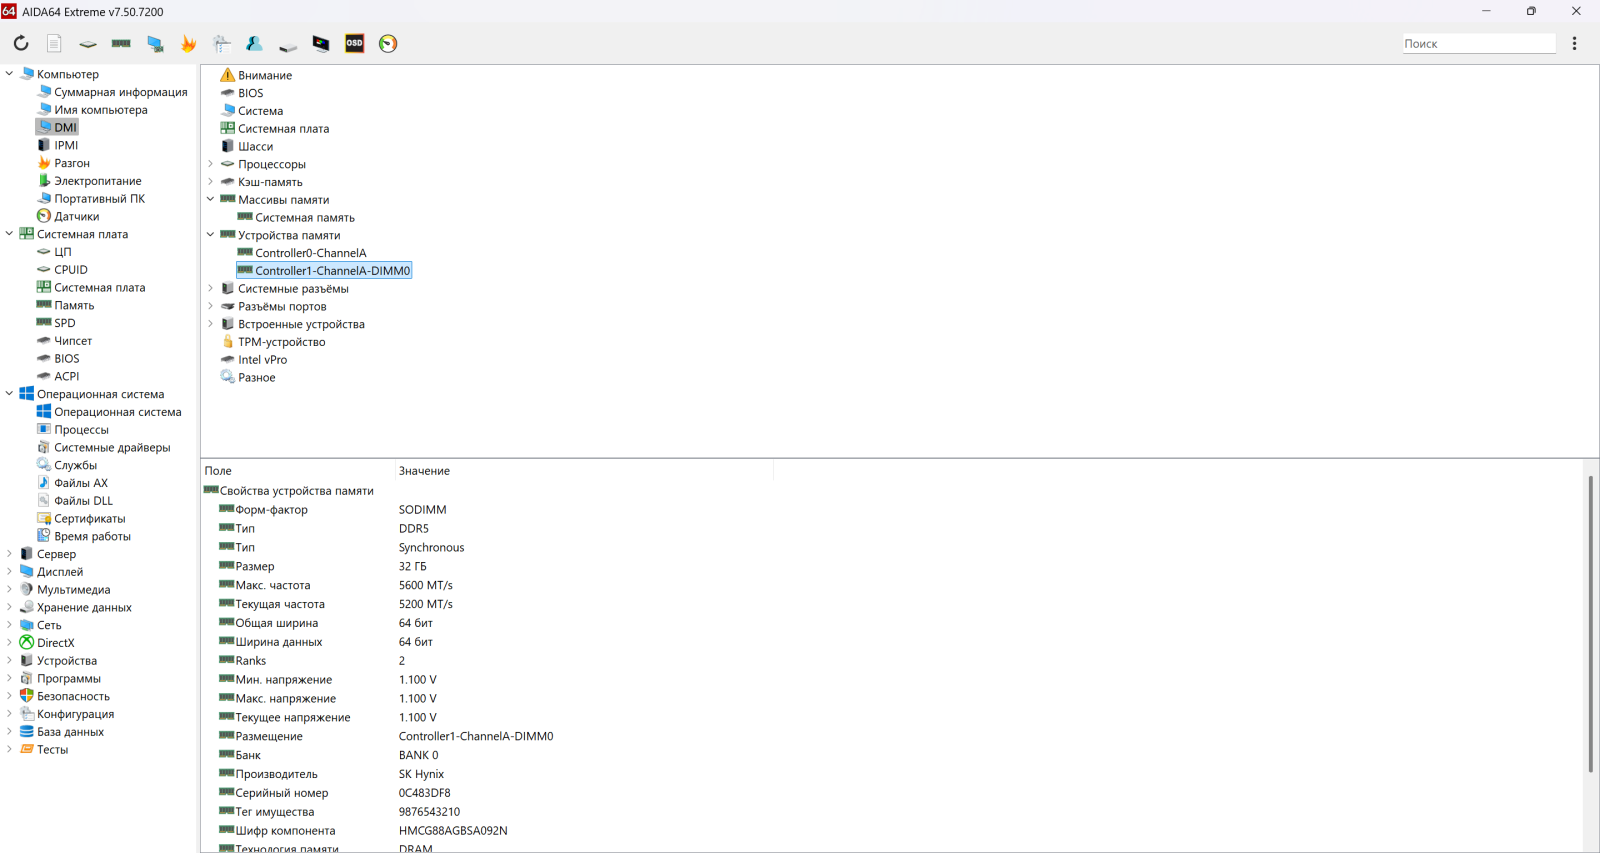The height and width of the screenshot is (853, 1600).
Task: Open the OSD panel icon
Action: [x=354, y=43]
